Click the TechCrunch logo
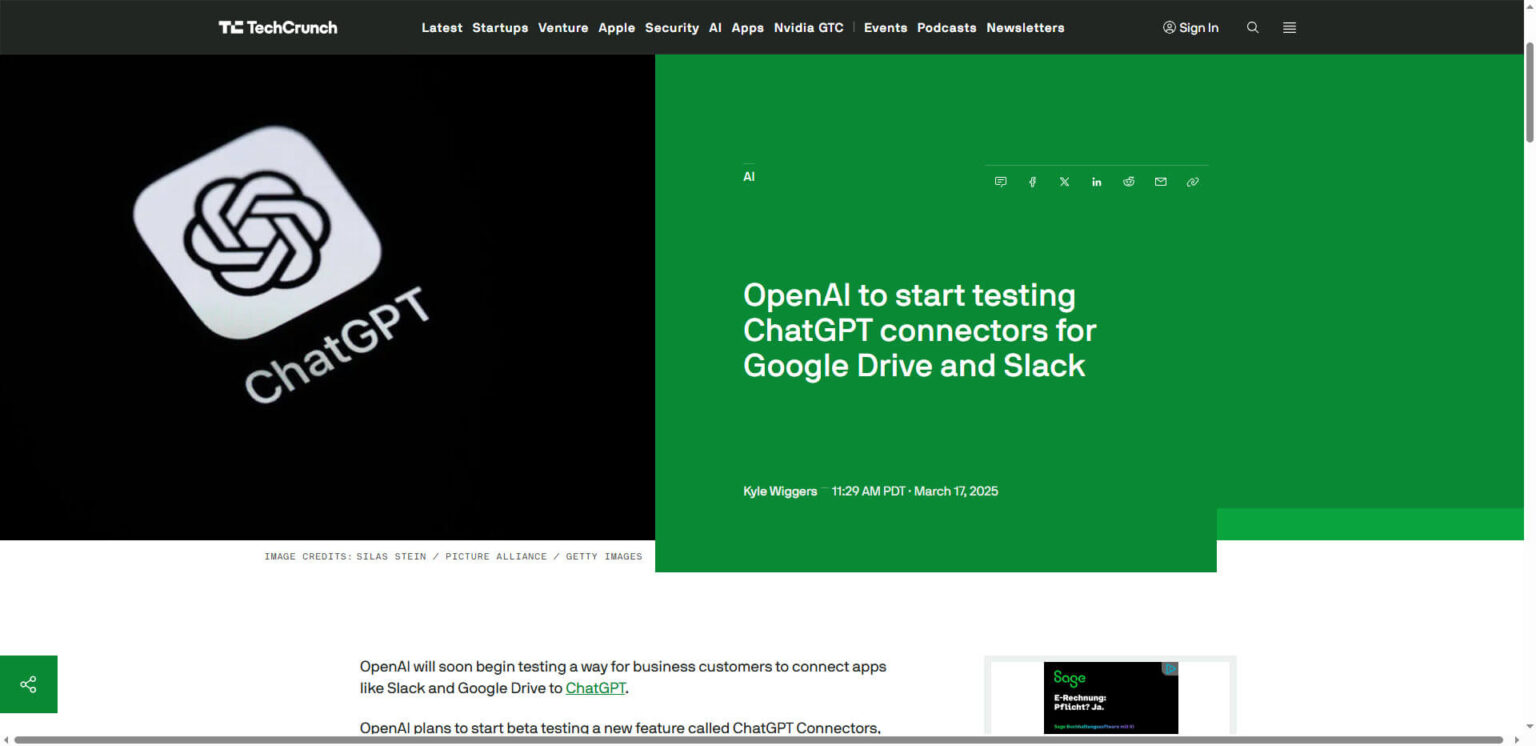Screen dimensions: 1536x746 pos(278,27)
